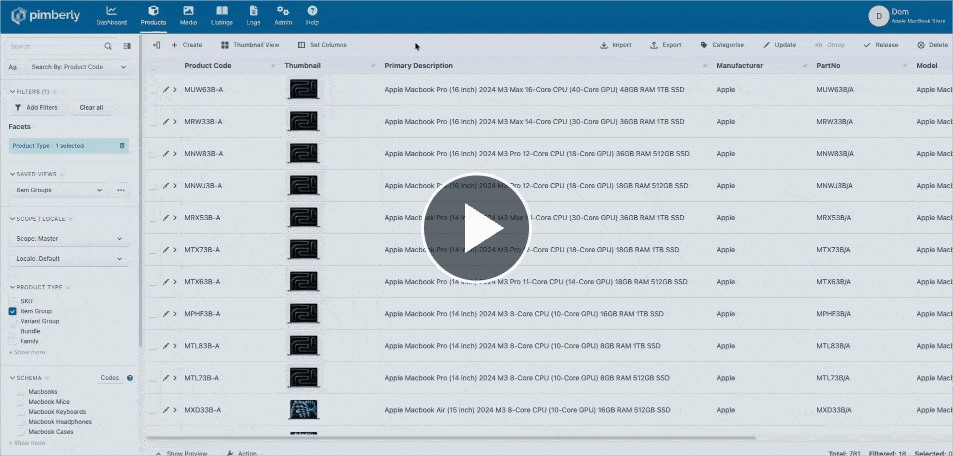The image size is (953, 456).
Task: Click the Update button
Action: tap(780, 45)
